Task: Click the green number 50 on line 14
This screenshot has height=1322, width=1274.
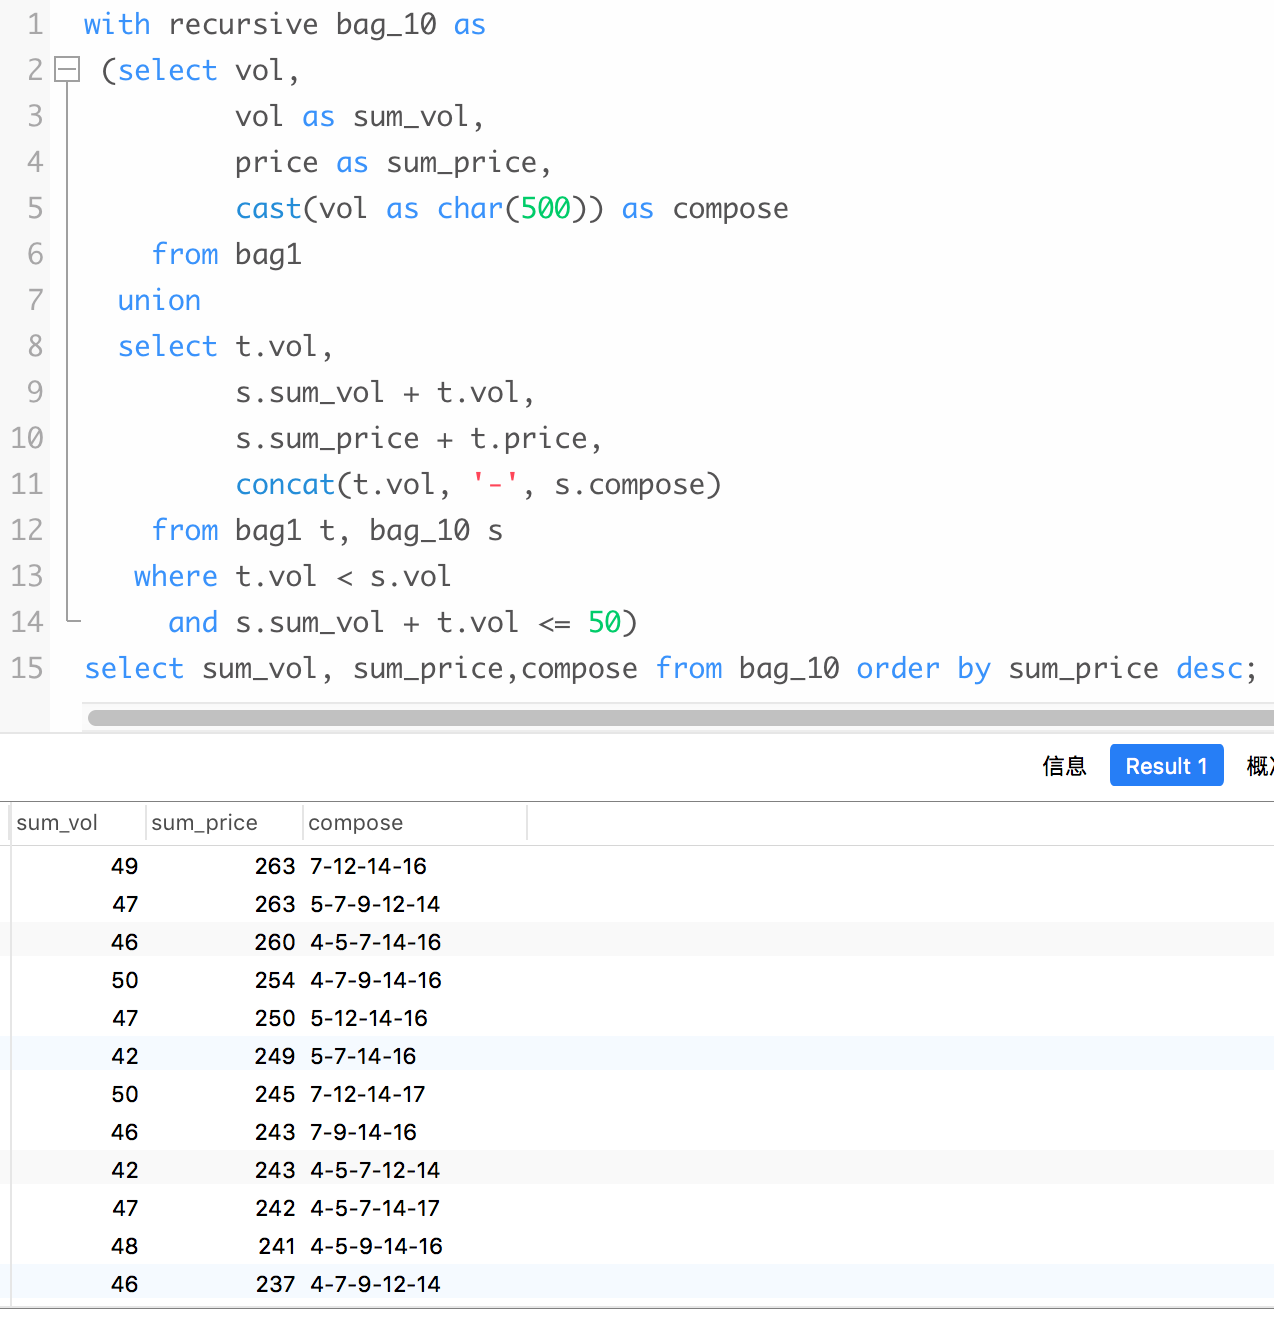Action: (604, 622)
